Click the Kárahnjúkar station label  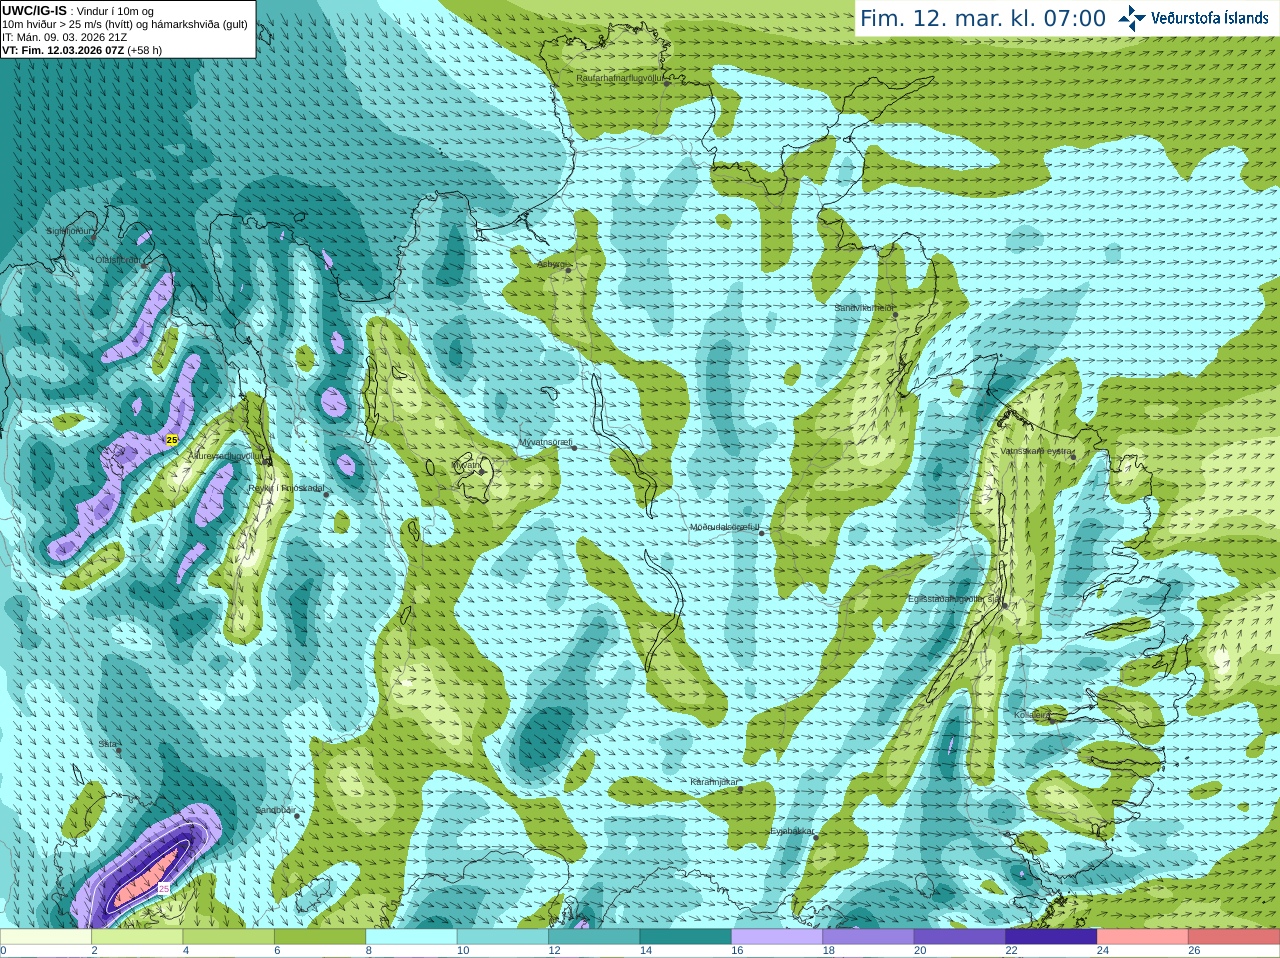point(714,782)
